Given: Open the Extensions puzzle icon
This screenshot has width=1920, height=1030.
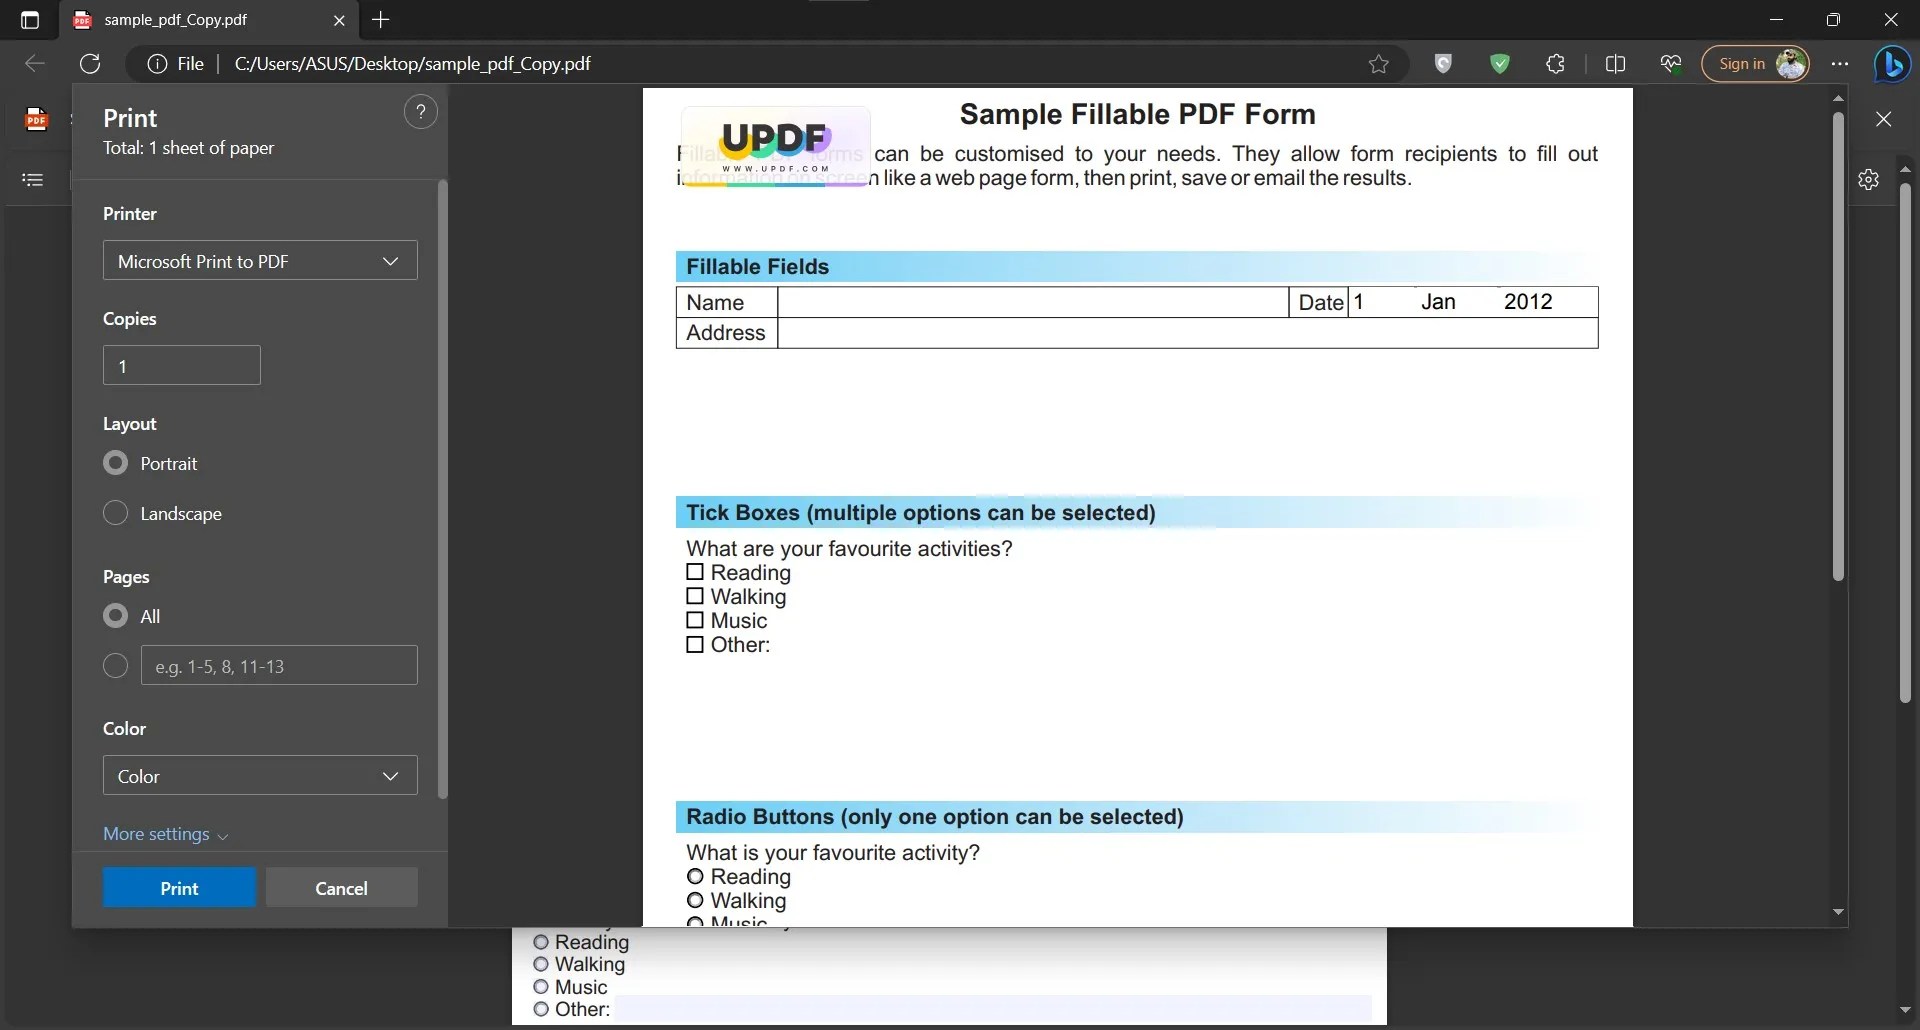Looking at the screenshot, I should 1556,63.
